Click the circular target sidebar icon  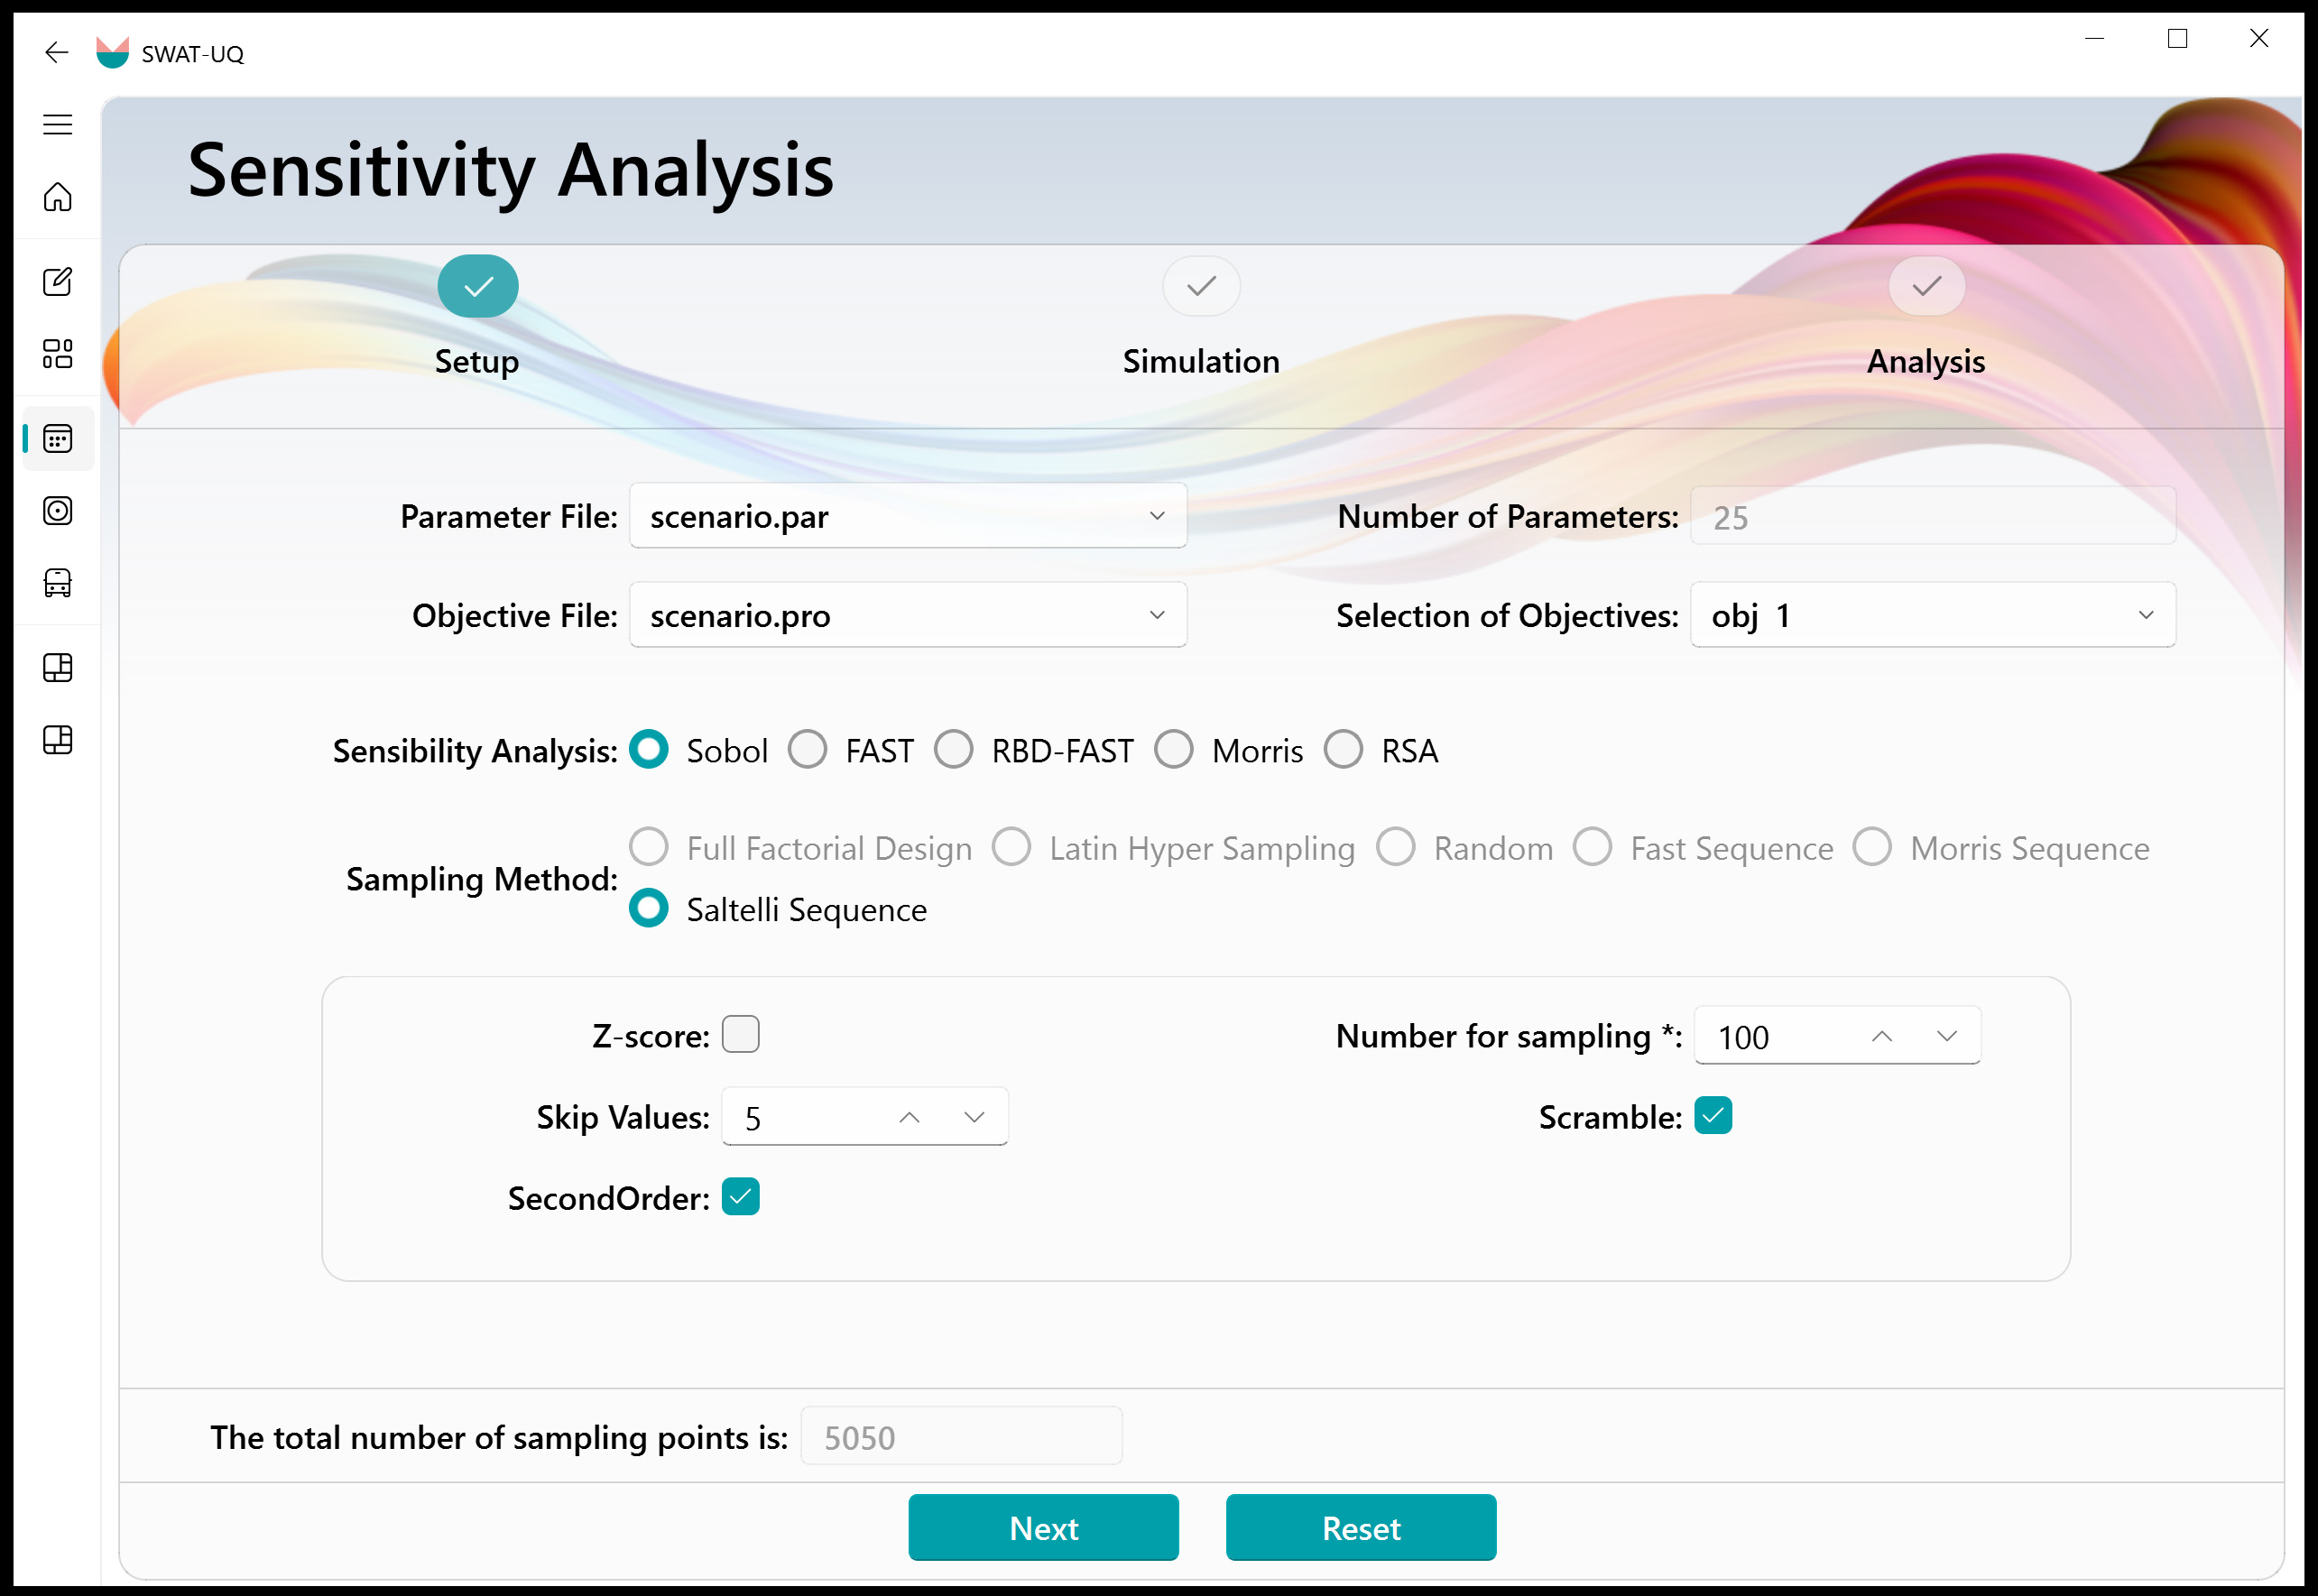click(57, 511)
